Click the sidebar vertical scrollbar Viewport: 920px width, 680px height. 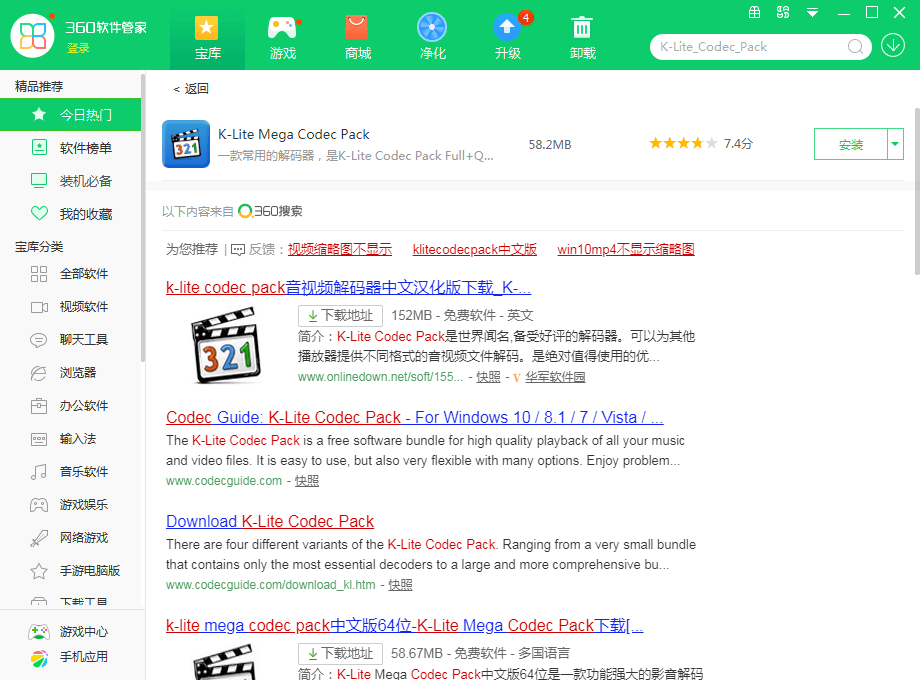pos(143,217)
